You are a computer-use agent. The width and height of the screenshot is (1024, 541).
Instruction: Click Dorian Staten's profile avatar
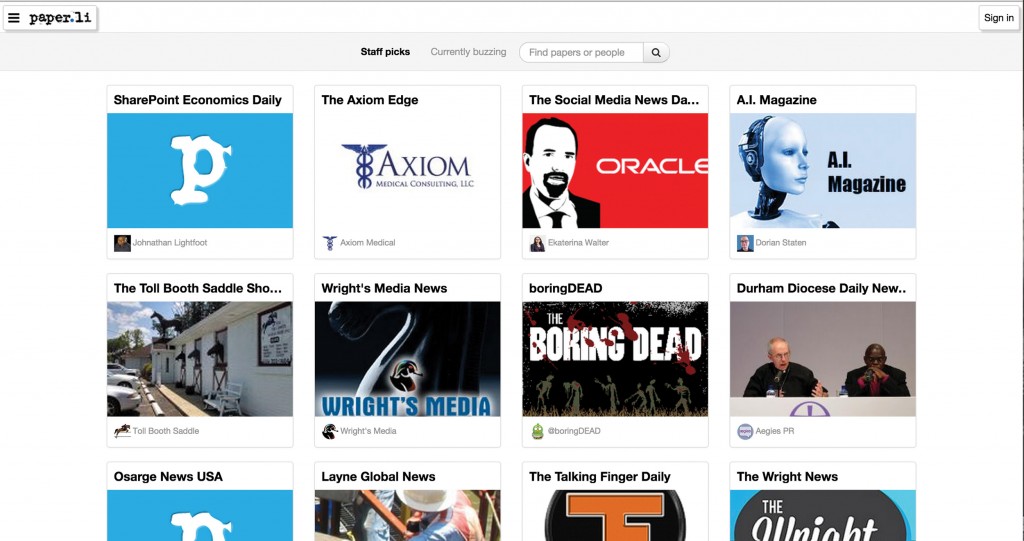tap(745, 243)
